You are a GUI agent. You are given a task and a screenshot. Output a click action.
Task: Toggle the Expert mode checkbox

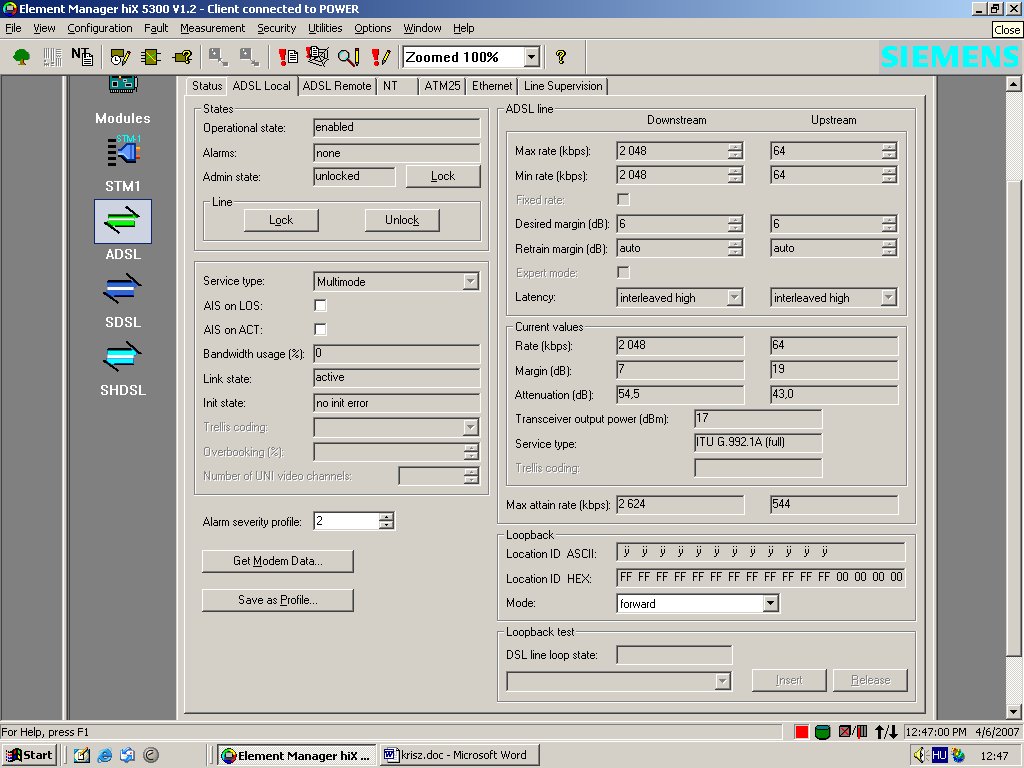[x=624, y=272]
